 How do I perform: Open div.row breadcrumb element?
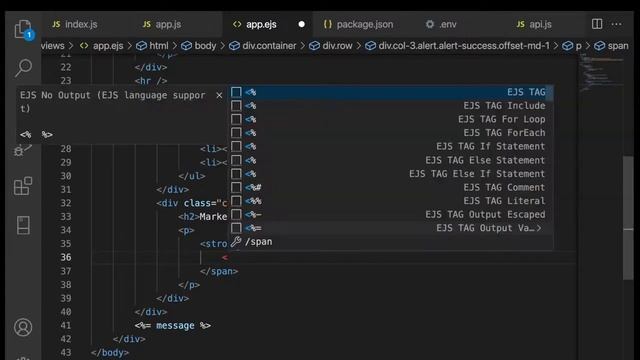330,46
